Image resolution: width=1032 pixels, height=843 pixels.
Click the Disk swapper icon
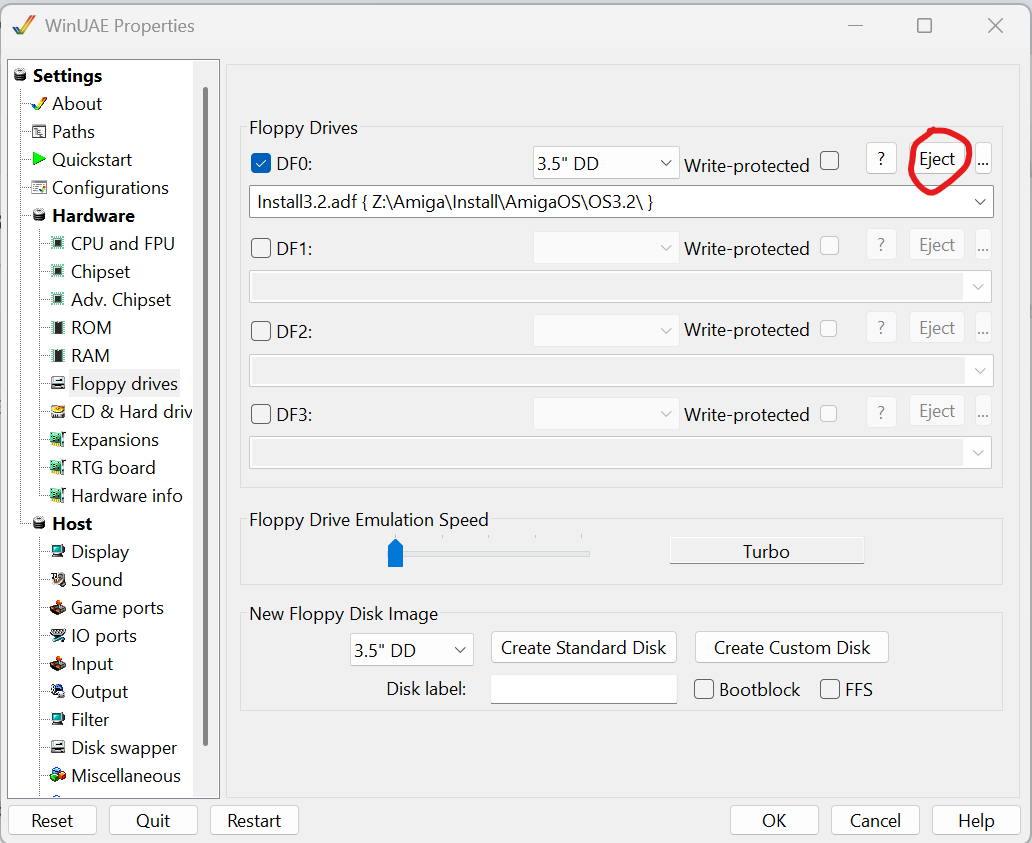tap(58, 748)
